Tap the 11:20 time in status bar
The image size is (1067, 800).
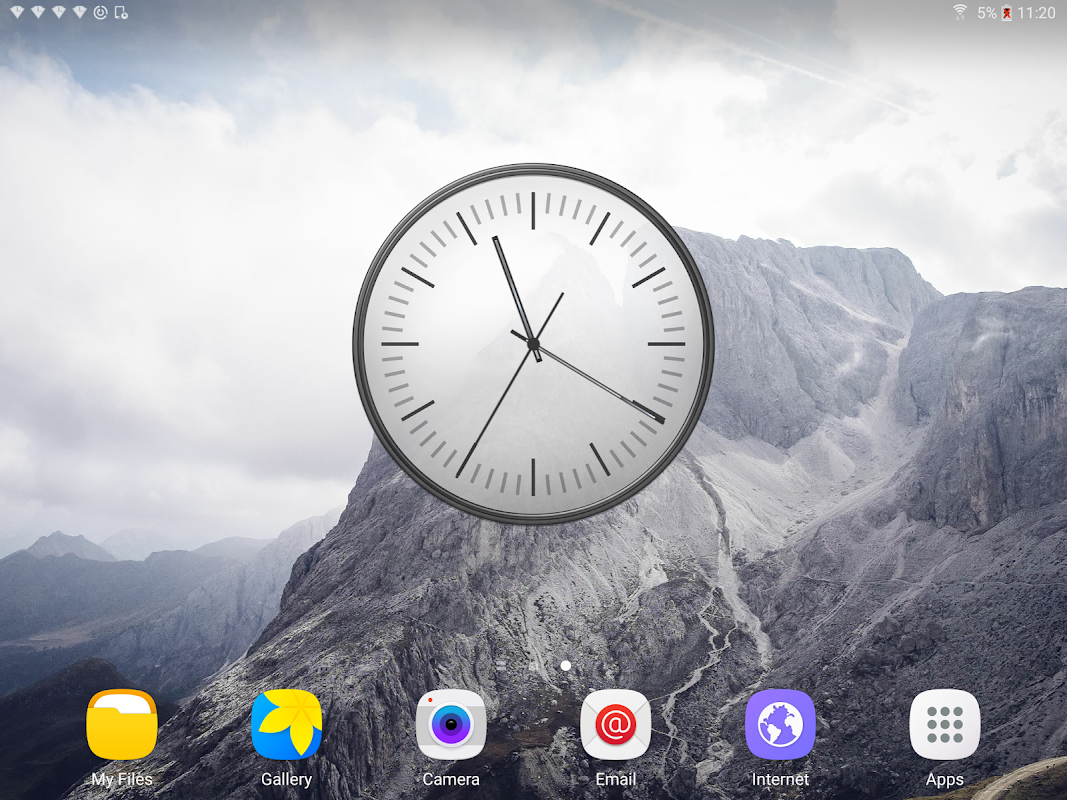tap(1036, 13)
